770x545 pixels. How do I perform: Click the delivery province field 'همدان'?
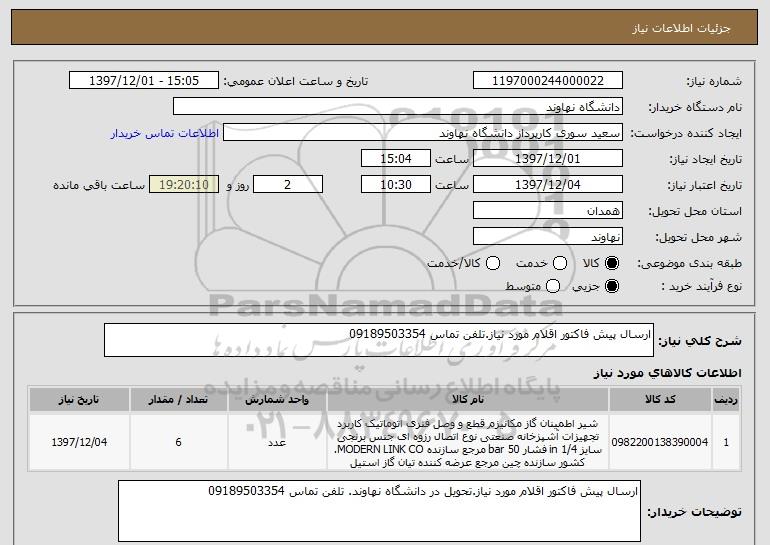coord(548,211)
